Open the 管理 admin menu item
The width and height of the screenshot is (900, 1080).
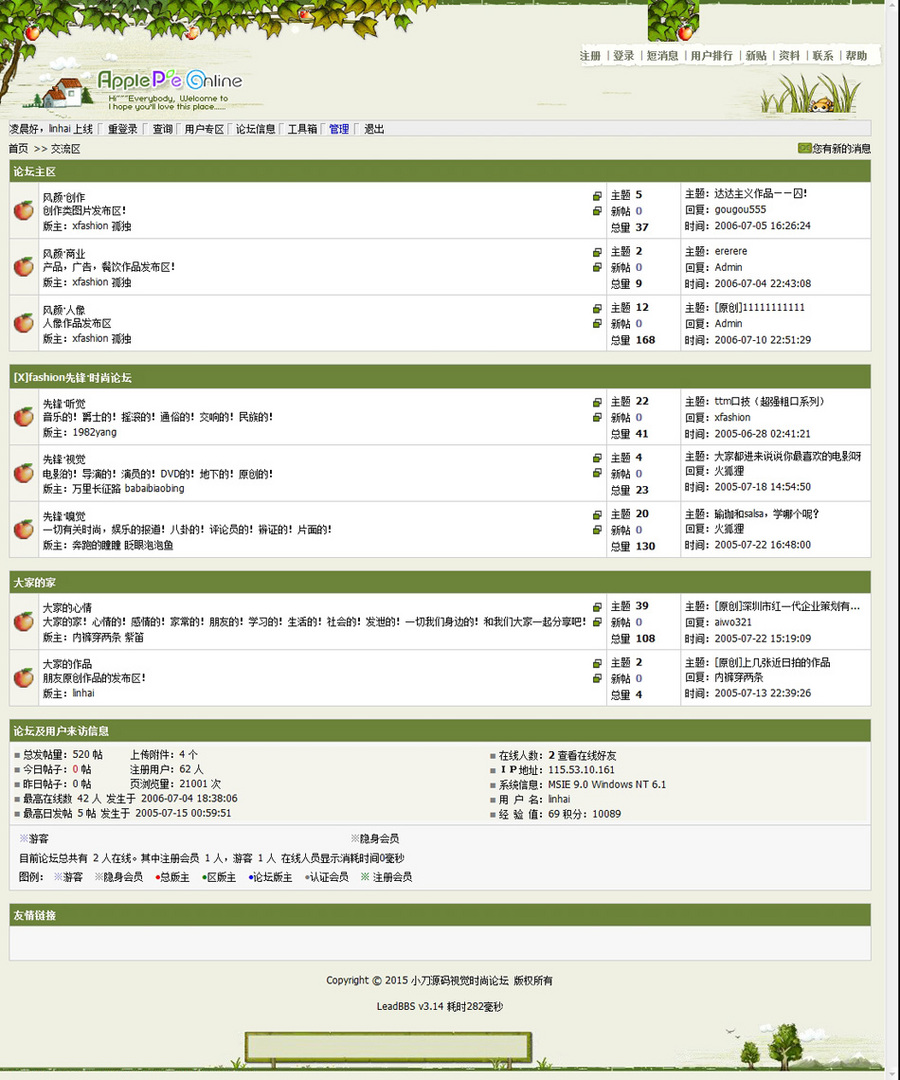[338, 128]
